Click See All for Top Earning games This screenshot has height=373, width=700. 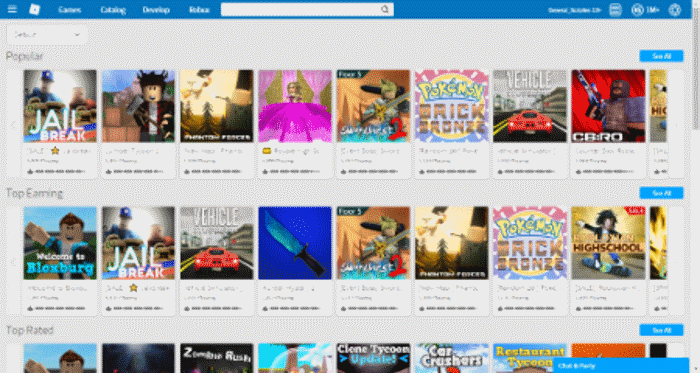click(661, 193)
